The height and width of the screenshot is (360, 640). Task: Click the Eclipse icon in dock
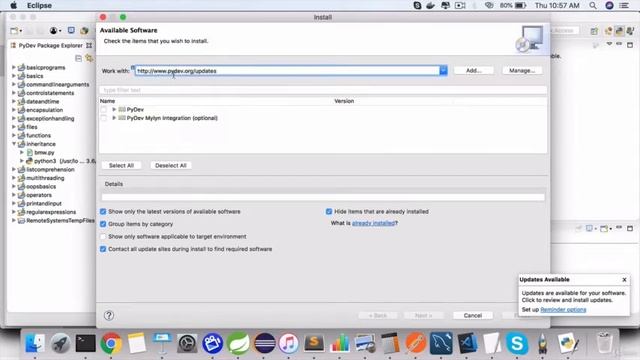[264, 343]
